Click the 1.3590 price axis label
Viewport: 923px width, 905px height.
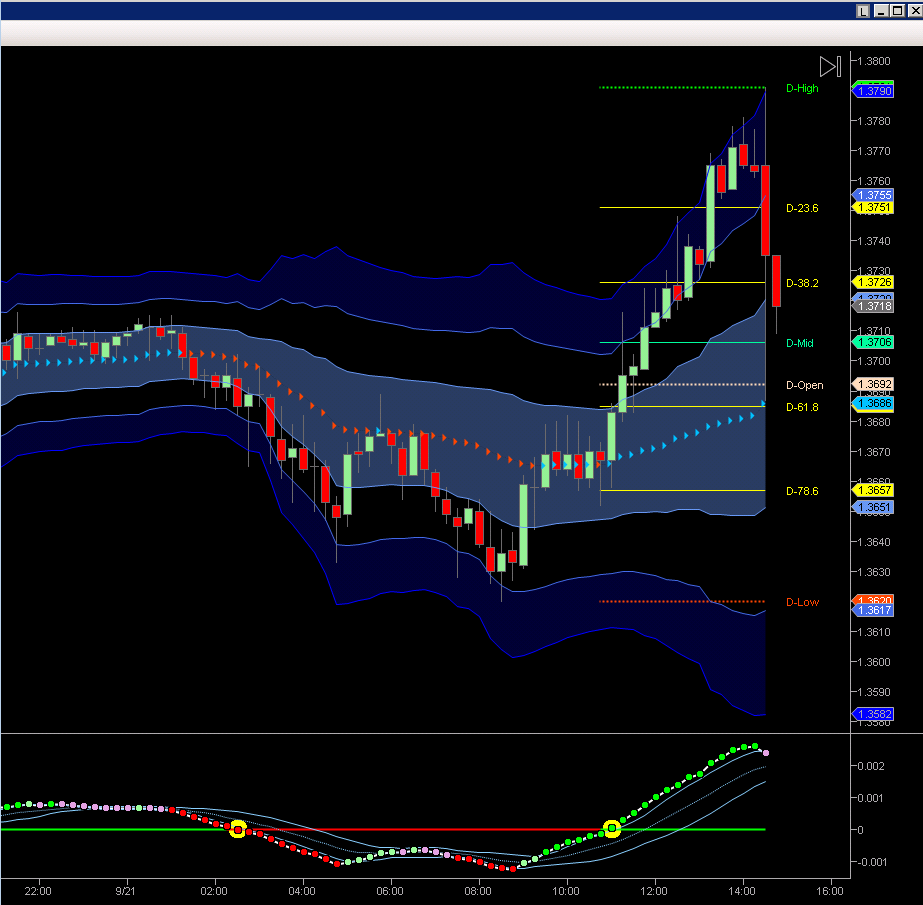click(874, 692)
